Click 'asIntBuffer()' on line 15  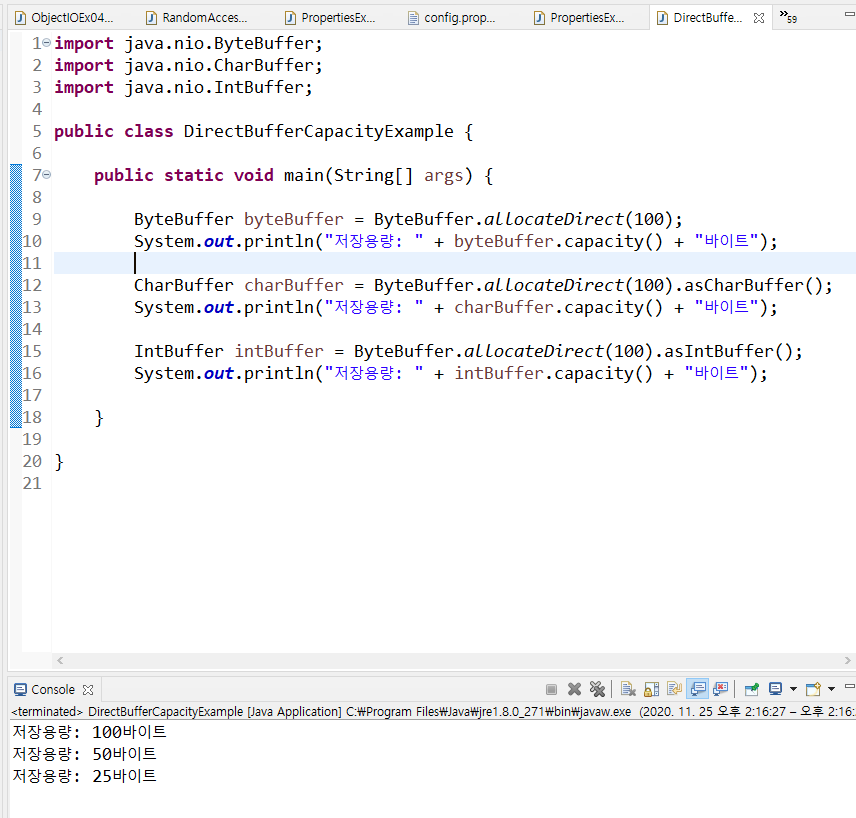[728, 352]
